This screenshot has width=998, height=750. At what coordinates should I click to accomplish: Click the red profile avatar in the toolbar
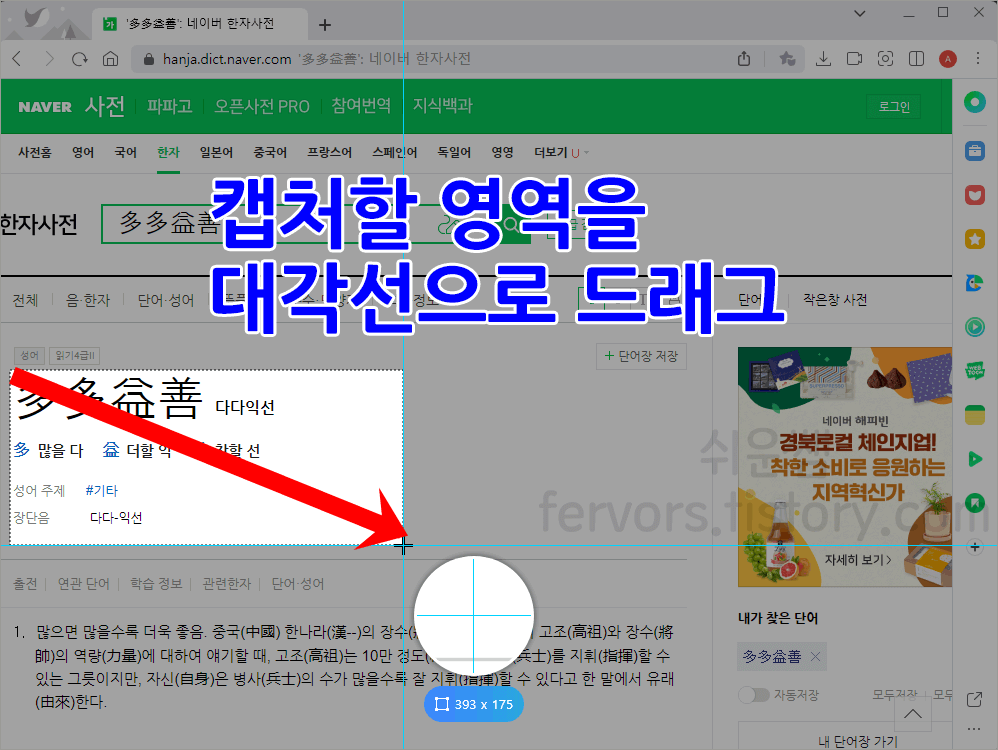[947, 59]
